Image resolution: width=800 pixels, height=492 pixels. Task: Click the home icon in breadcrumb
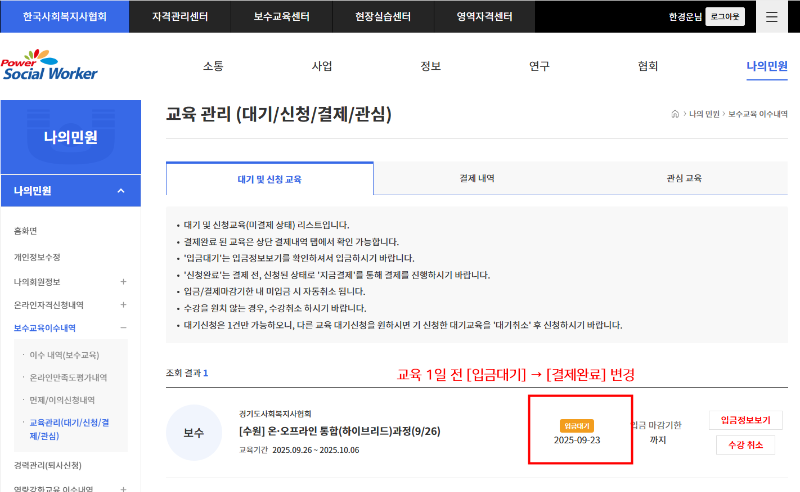[675, 115]
